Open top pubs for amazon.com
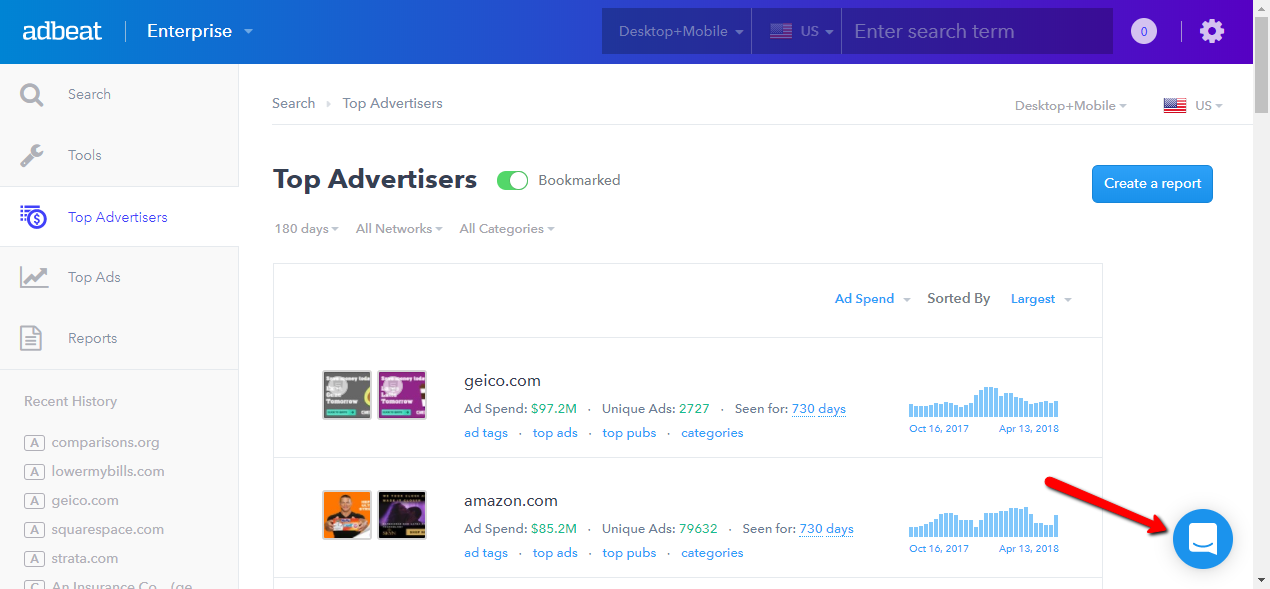The height and width of the screenshot is (589, 1270). [629, 553]
